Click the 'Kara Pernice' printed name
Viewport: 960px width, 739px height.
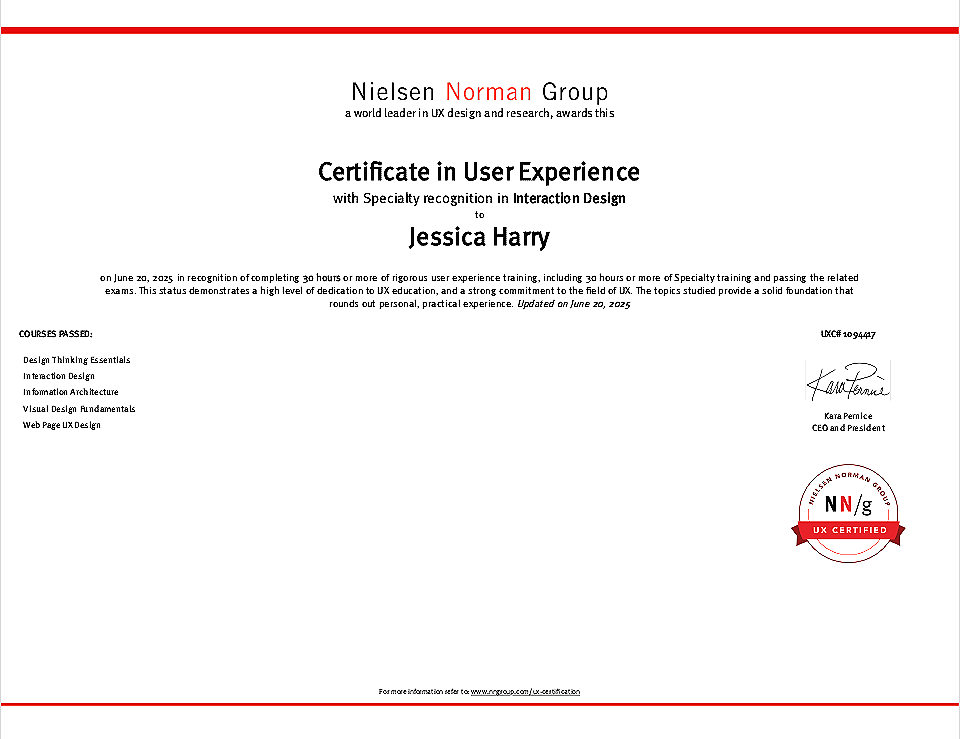848,416
